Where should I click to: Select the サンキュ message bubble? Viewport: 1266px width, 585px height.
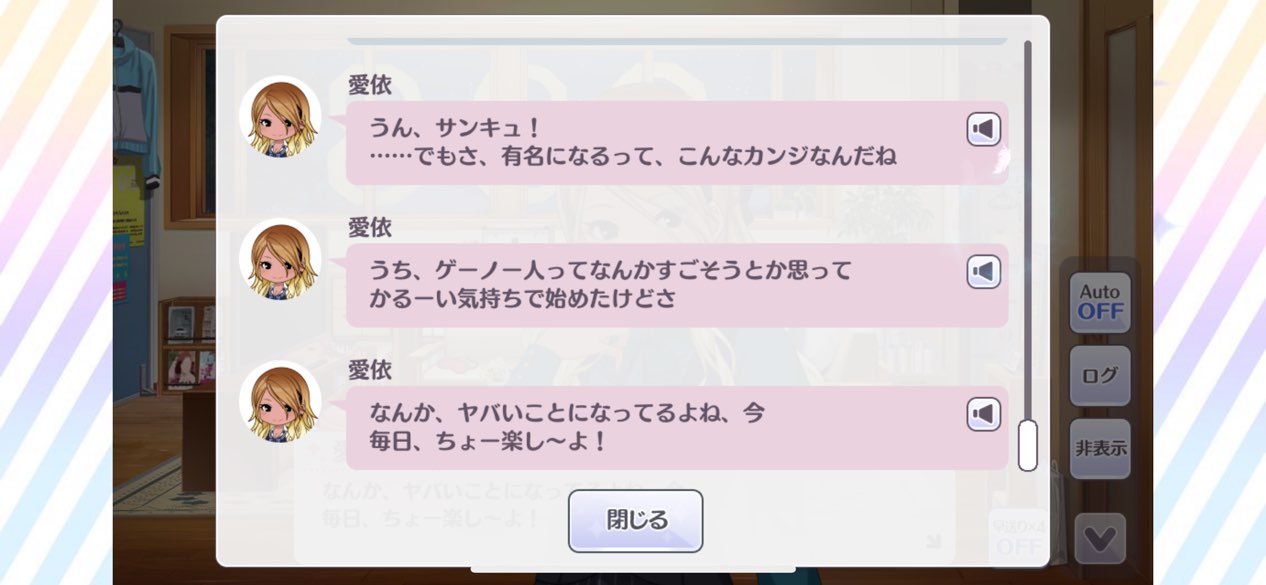pos(677,142)
